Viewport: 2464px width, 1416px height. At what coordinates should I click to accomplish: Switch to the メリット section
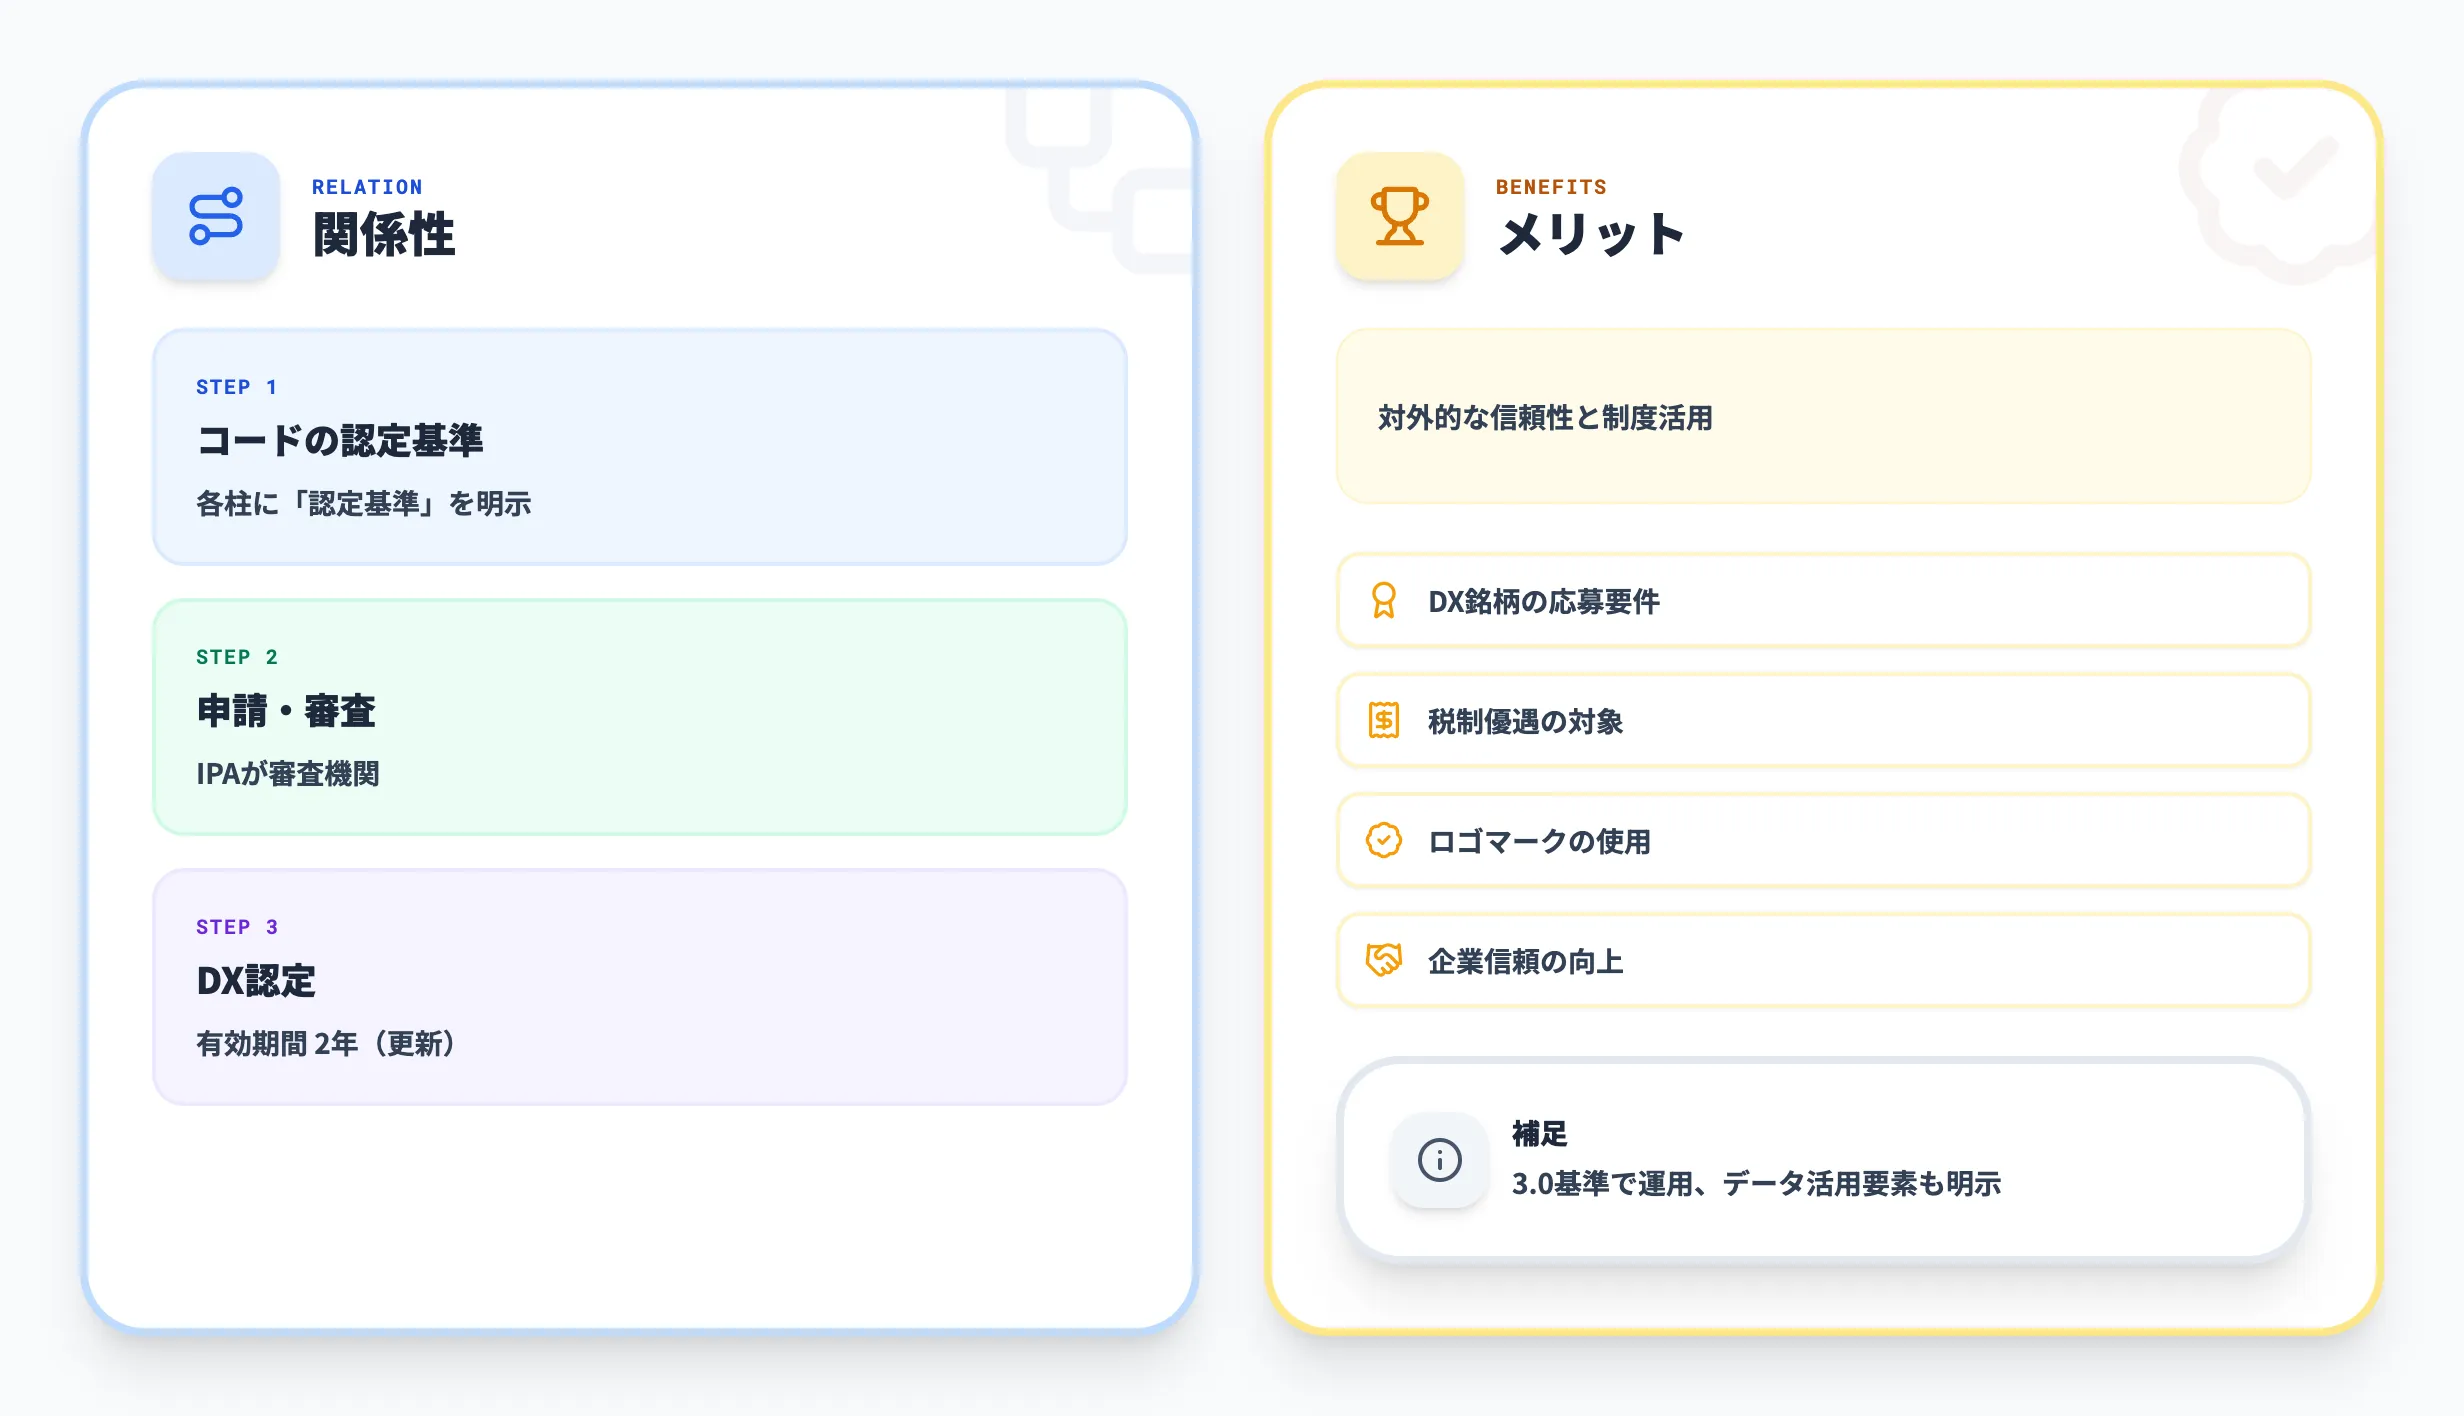coord(1592,236)
